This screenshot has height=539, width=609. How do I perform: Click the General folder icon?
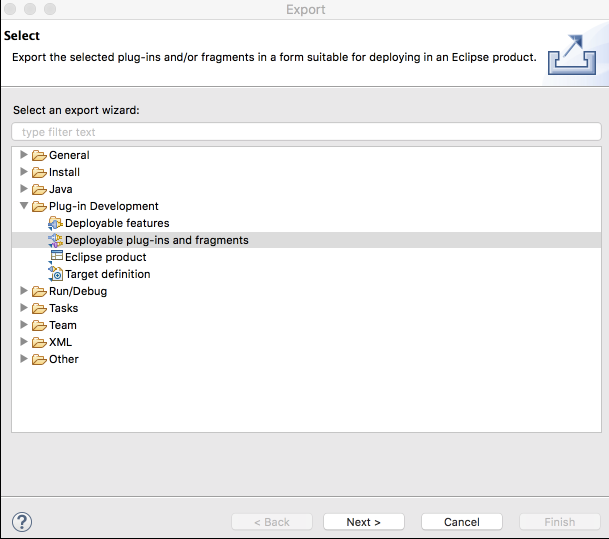click(39, 155)
